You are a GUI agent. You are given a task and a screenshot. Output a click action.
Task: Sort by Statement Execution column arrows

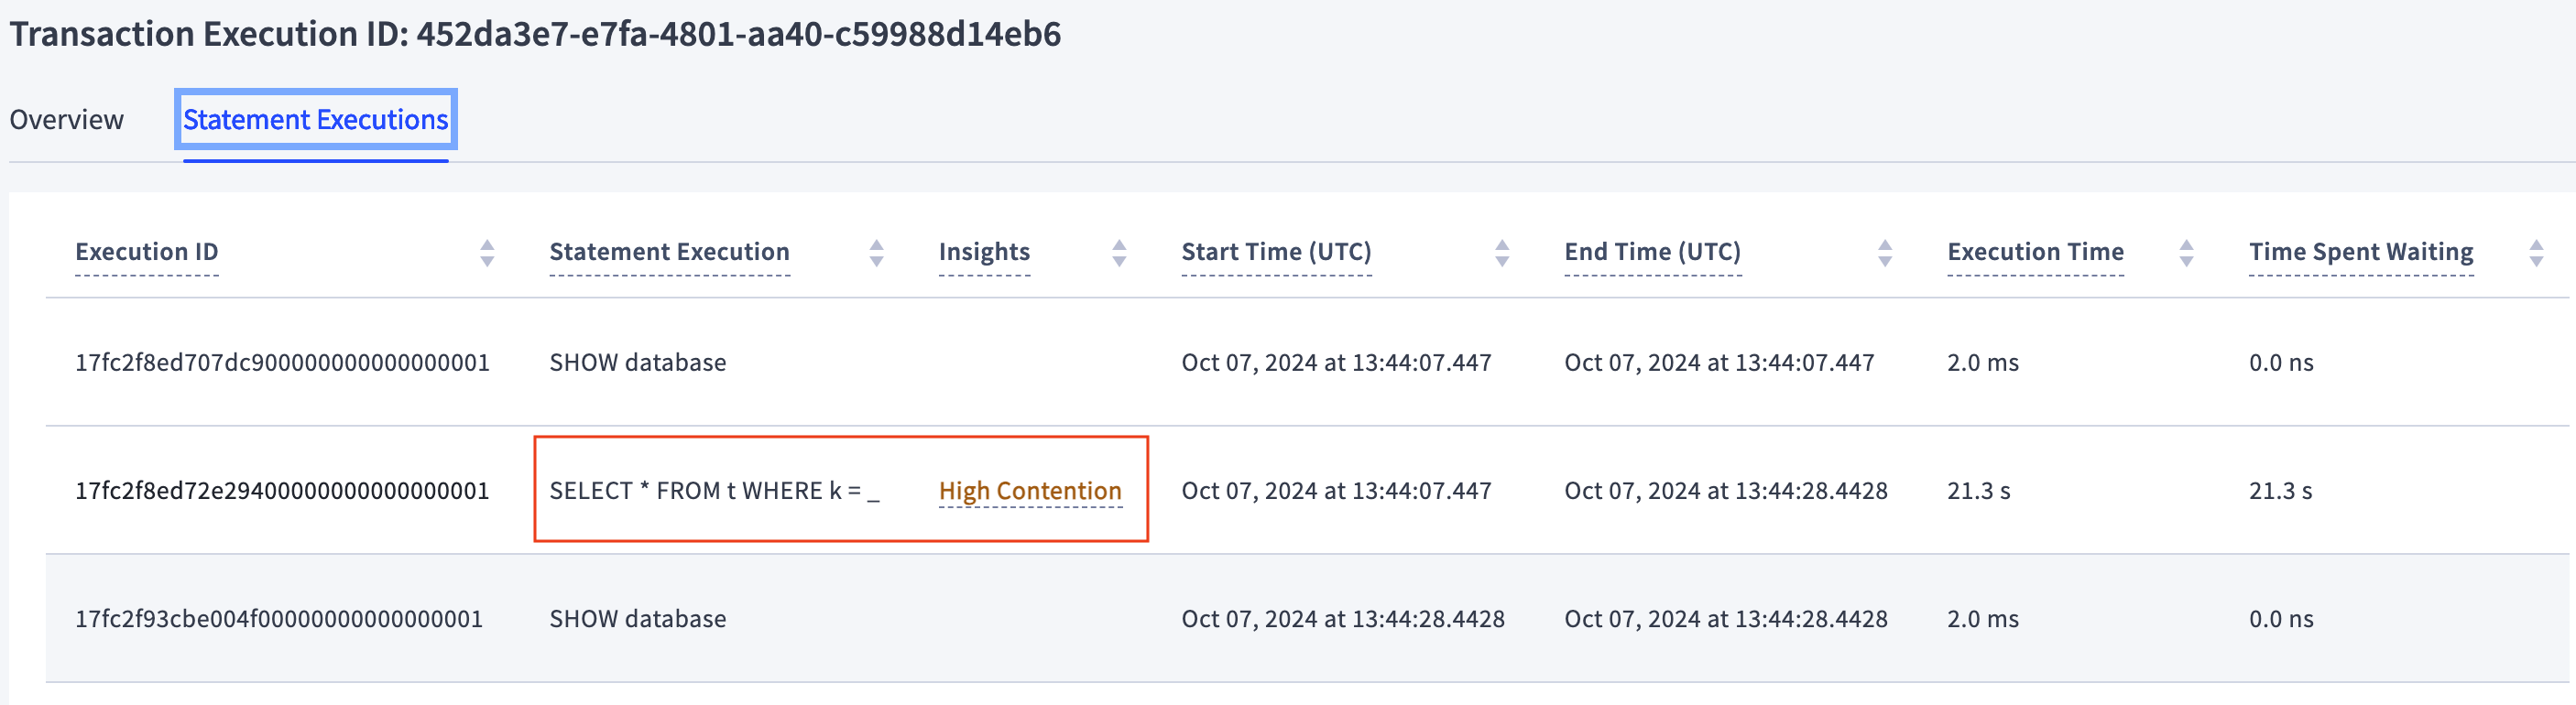pyautogui.click(x=876, y=253)
